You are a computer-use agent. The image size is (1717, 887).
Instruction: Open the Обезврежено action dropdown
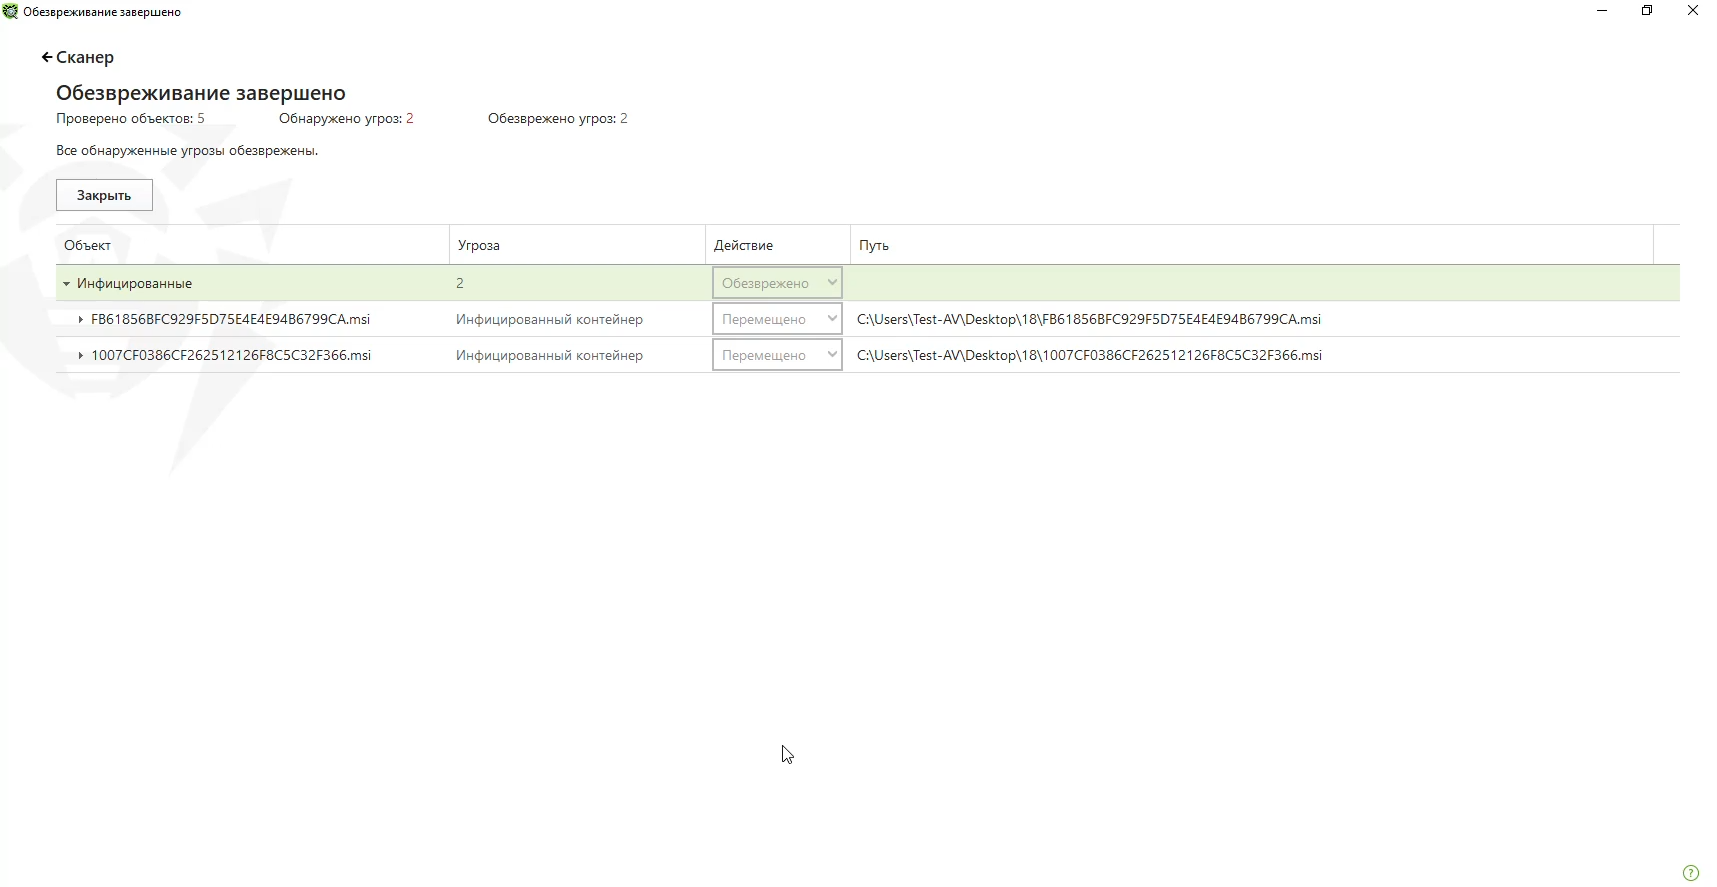coord(777,283)
